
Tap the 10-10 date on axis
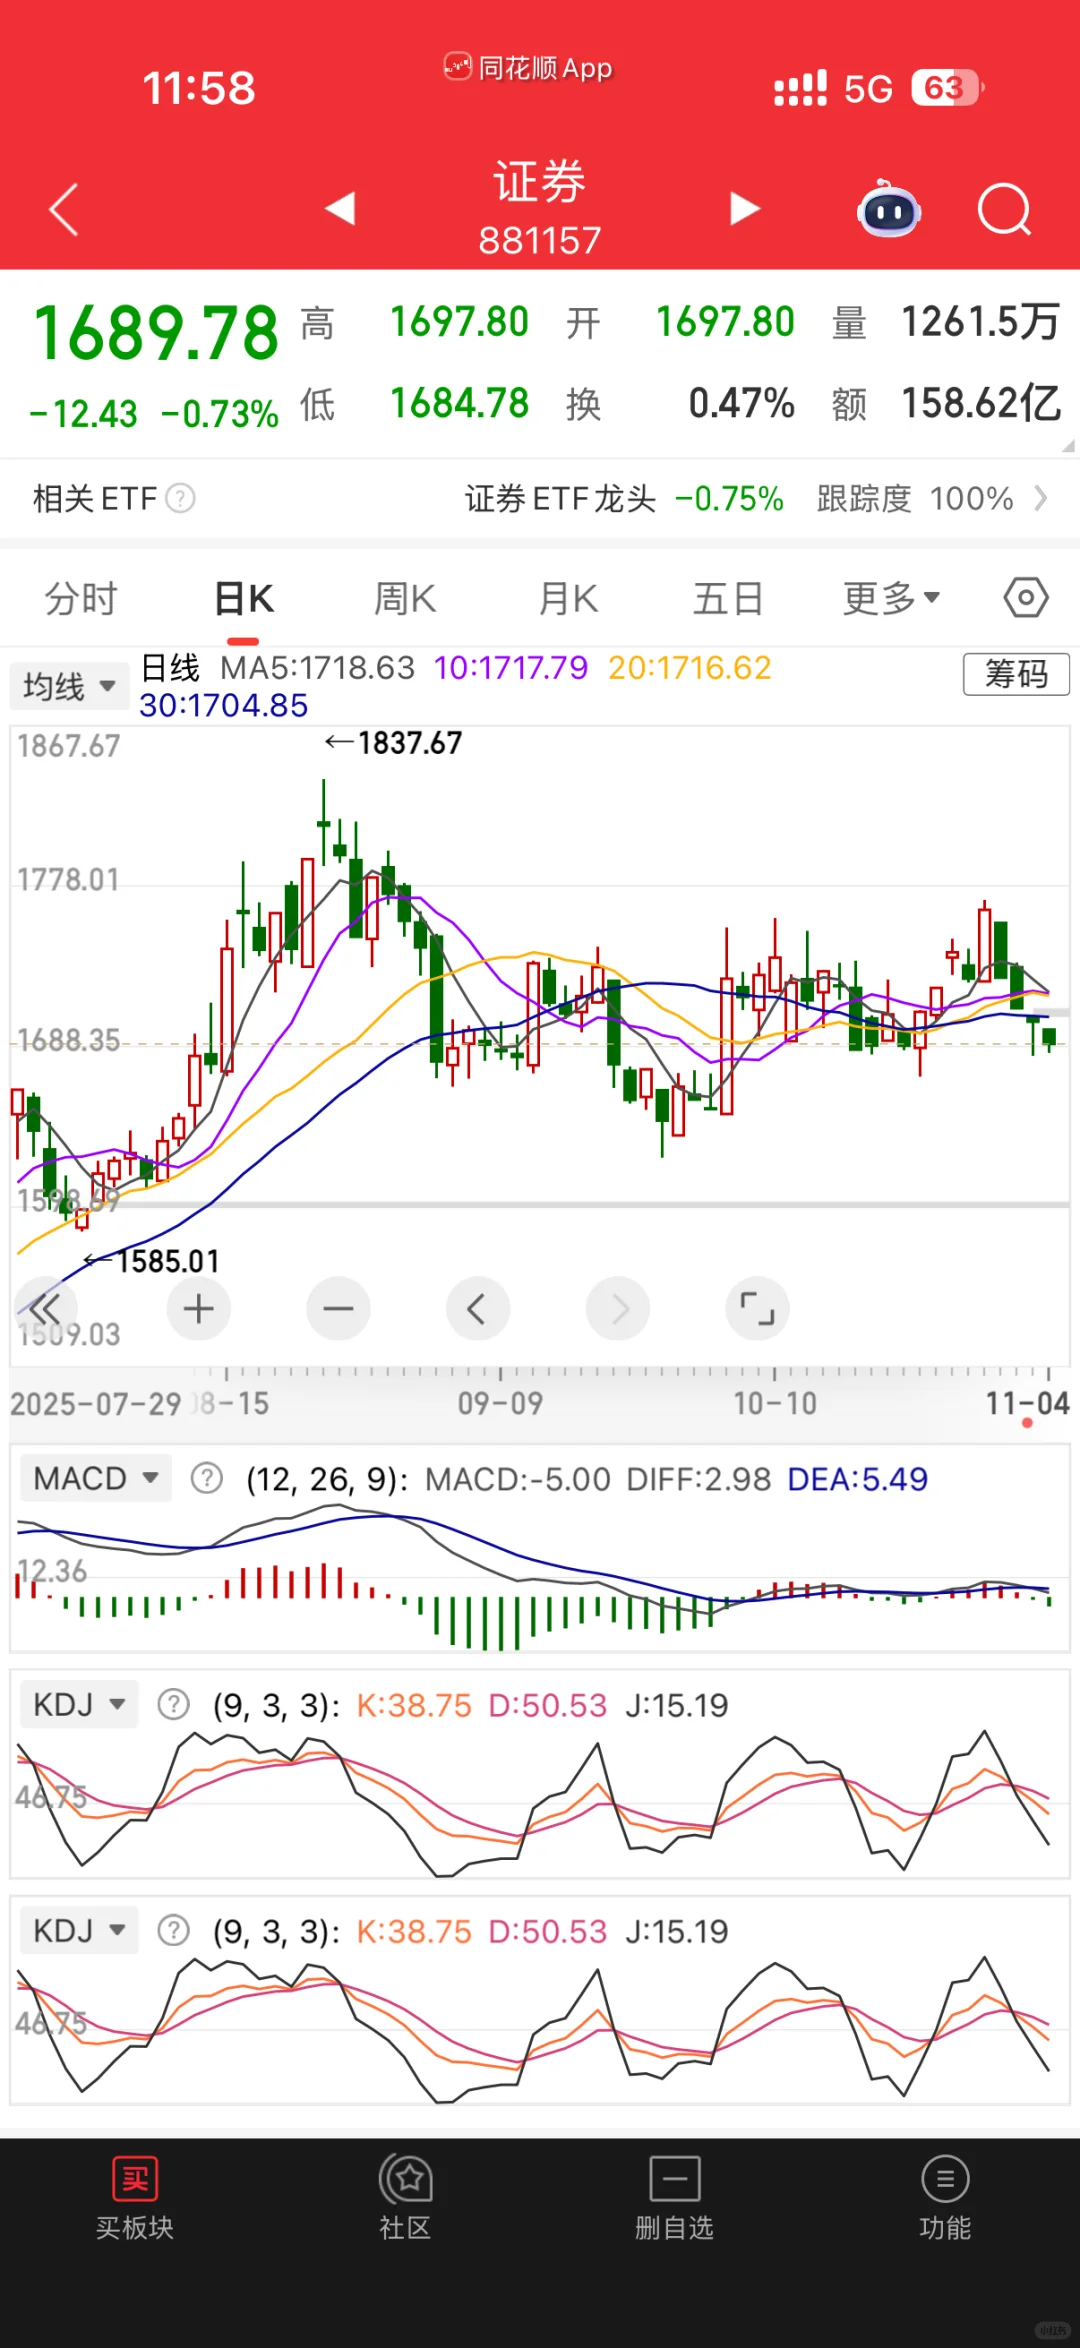click(775, 1403)
